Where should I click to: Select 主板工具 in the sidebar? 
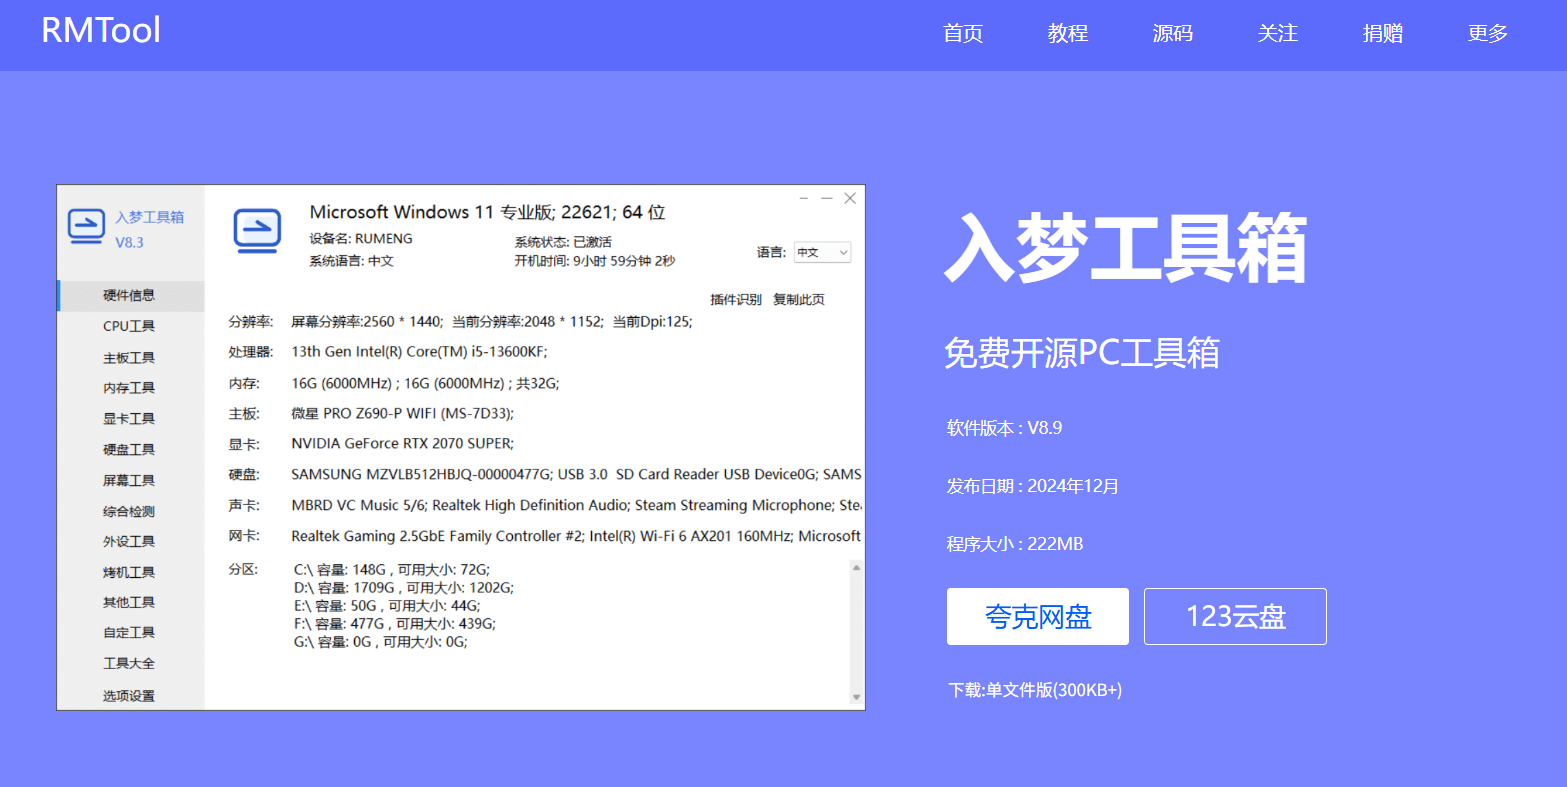pyautogui.click(x=130, y=357)
